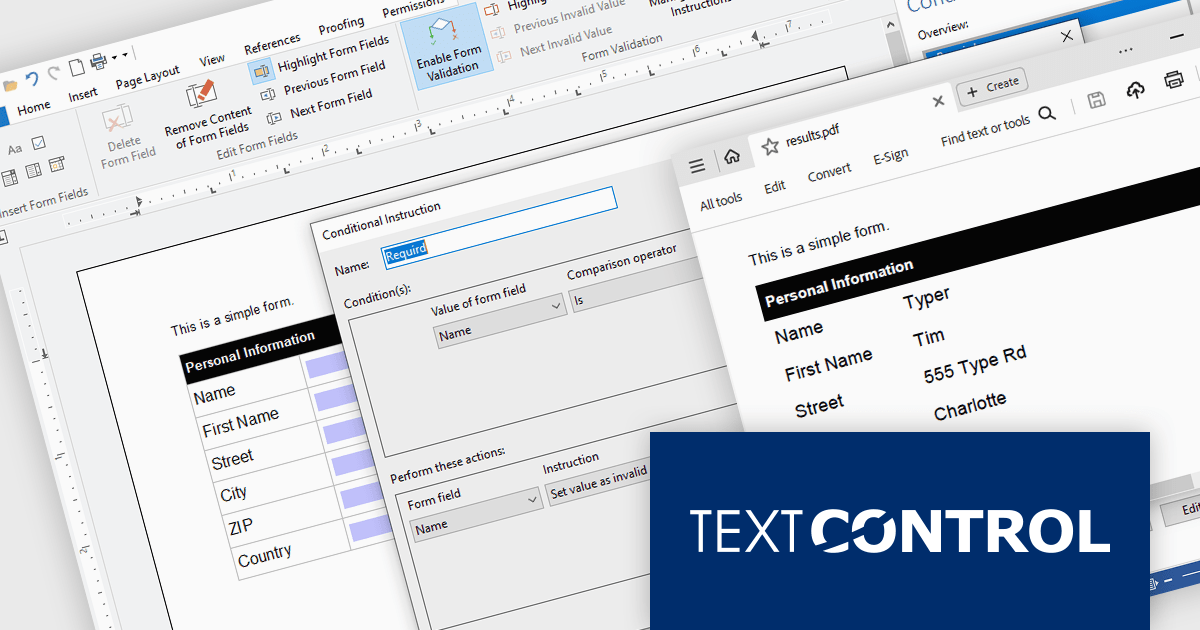Screen dimensions: 1200x630
Task: Open the Proofing ribbon tab
Action: (x=341, y=27)
